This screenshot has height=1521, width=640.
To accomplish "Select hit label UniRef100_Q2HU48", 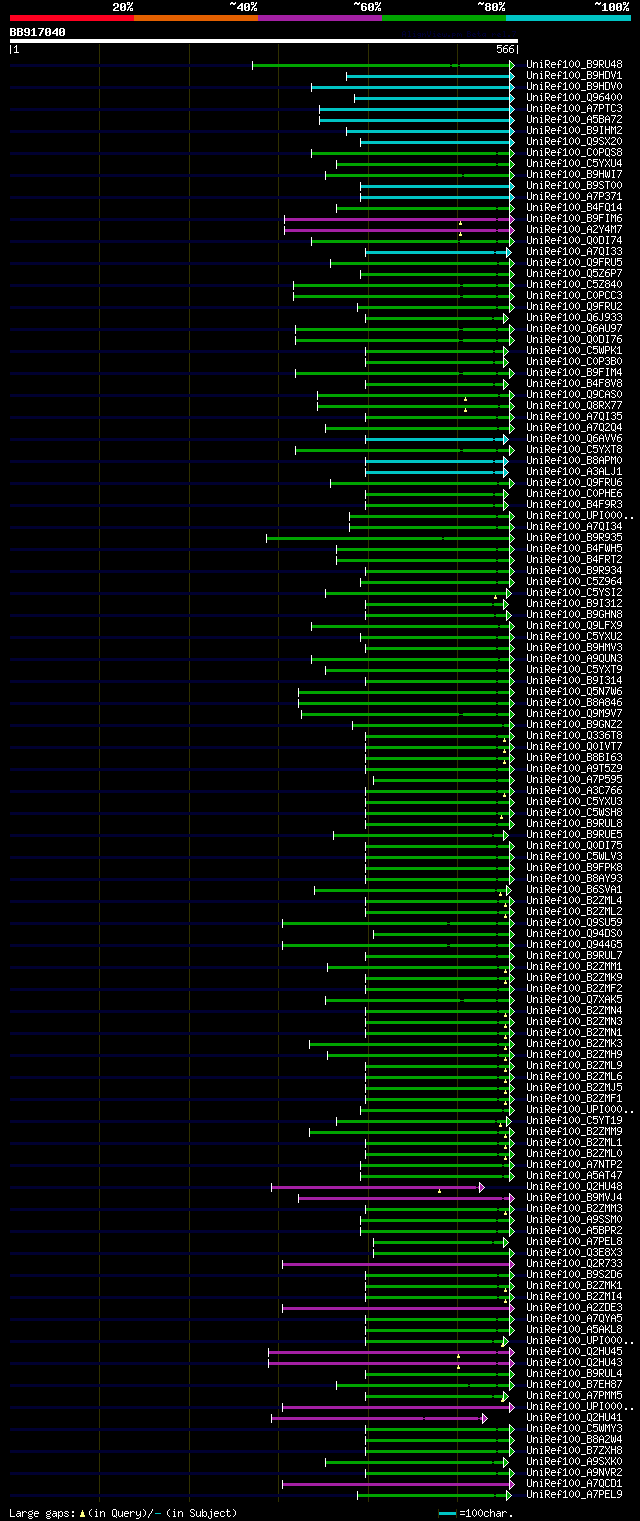I will click(x=574, y=1186).
